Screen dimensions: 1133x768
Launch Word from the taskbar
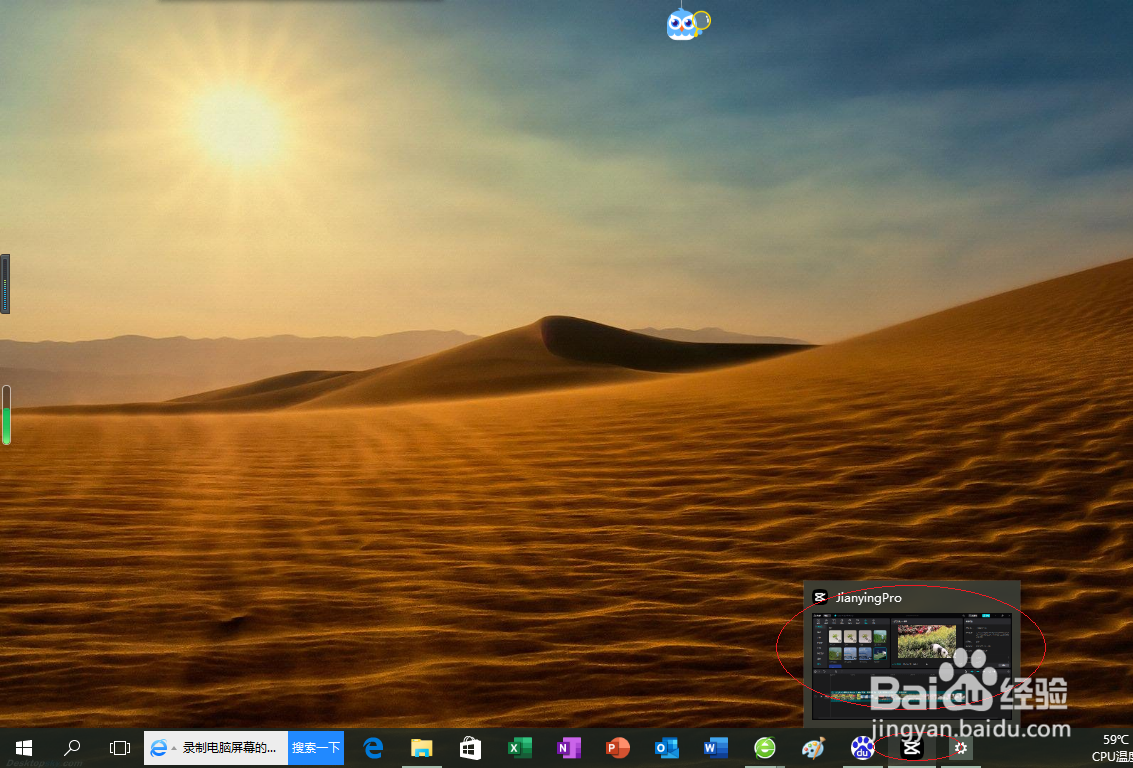pyautogui.click(x=715, y=748)
